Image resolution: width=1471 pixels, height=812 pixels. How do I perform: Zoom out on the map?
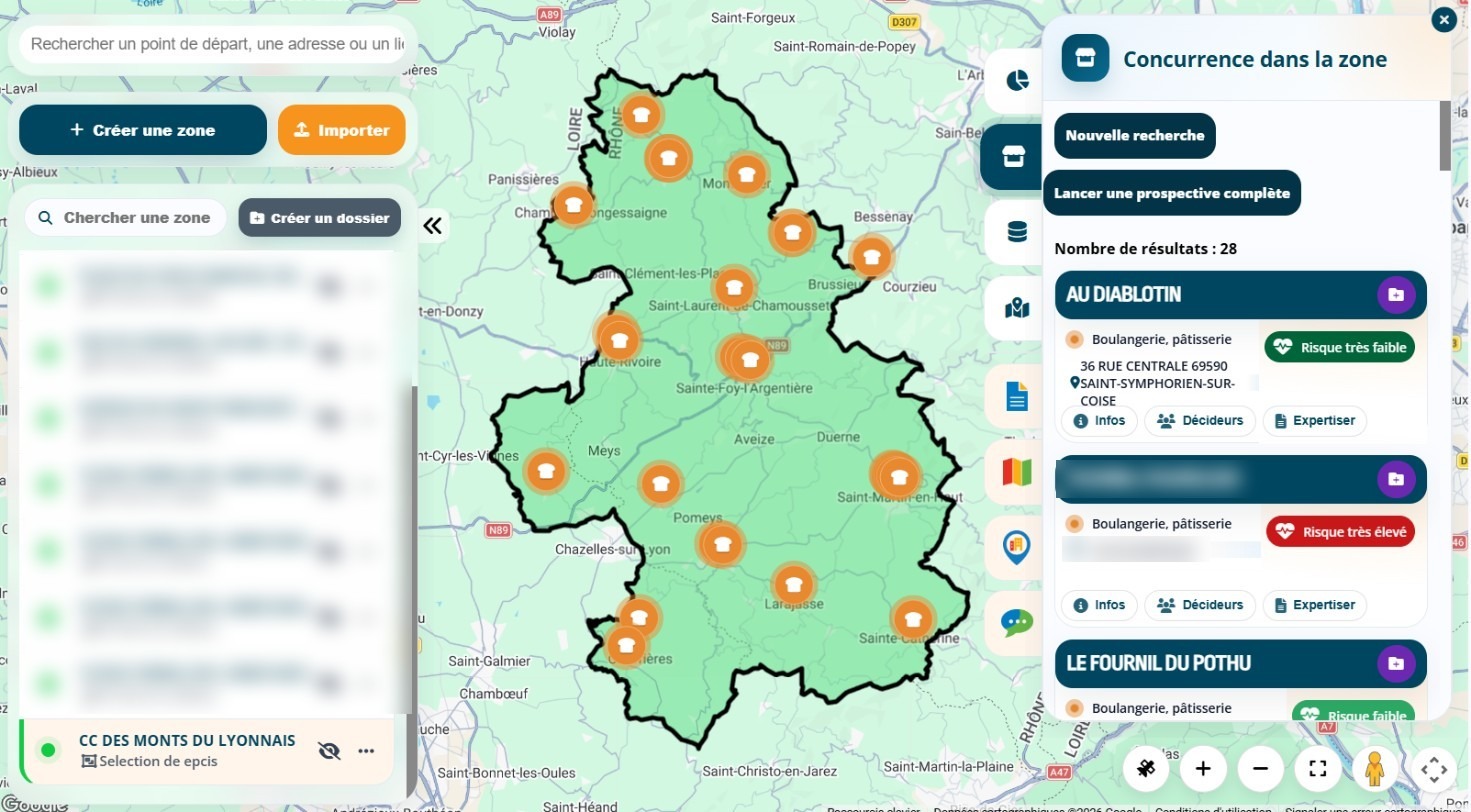(1261, 768)
